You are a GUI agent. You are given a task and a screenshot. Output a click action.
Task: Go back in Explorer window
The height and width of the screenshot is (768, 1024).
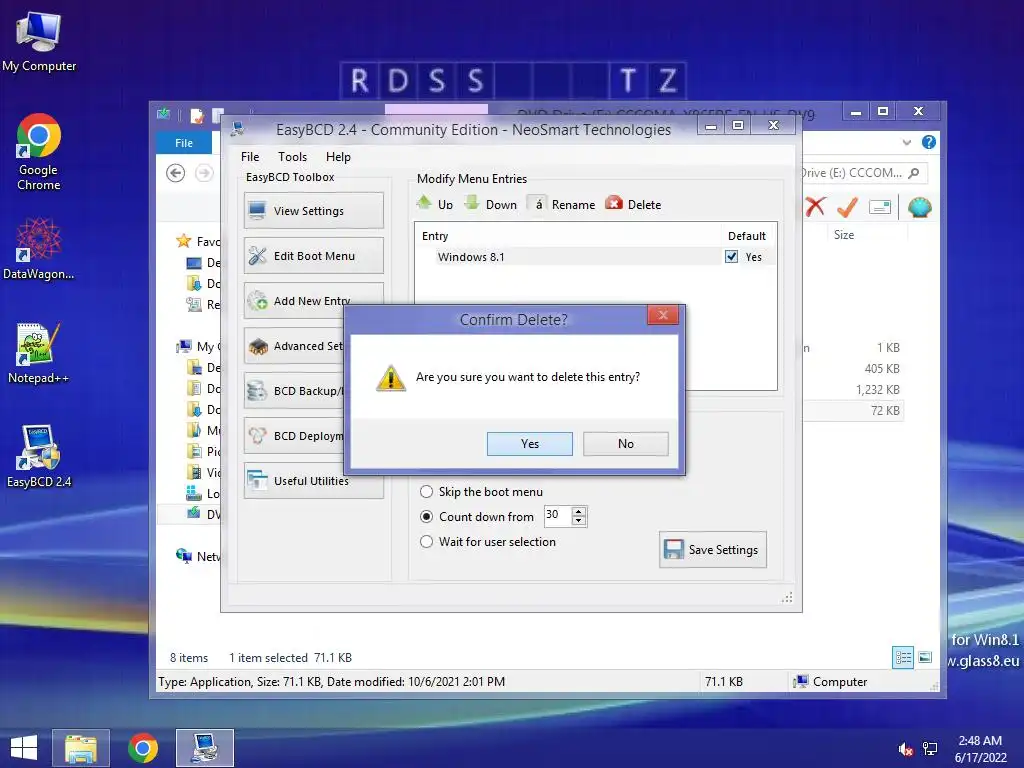(x=176, y=173)
